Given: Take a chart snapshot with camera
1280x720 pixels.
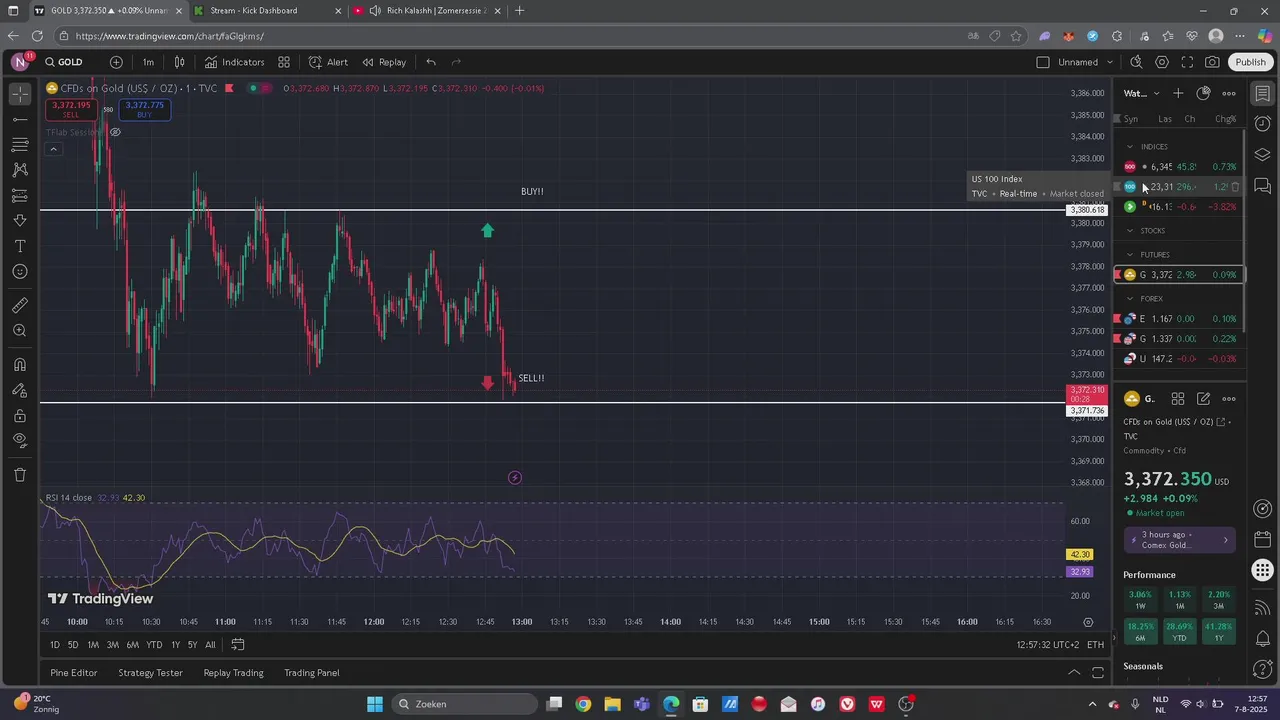Looking at the screenshot, I should point(1212,62).
